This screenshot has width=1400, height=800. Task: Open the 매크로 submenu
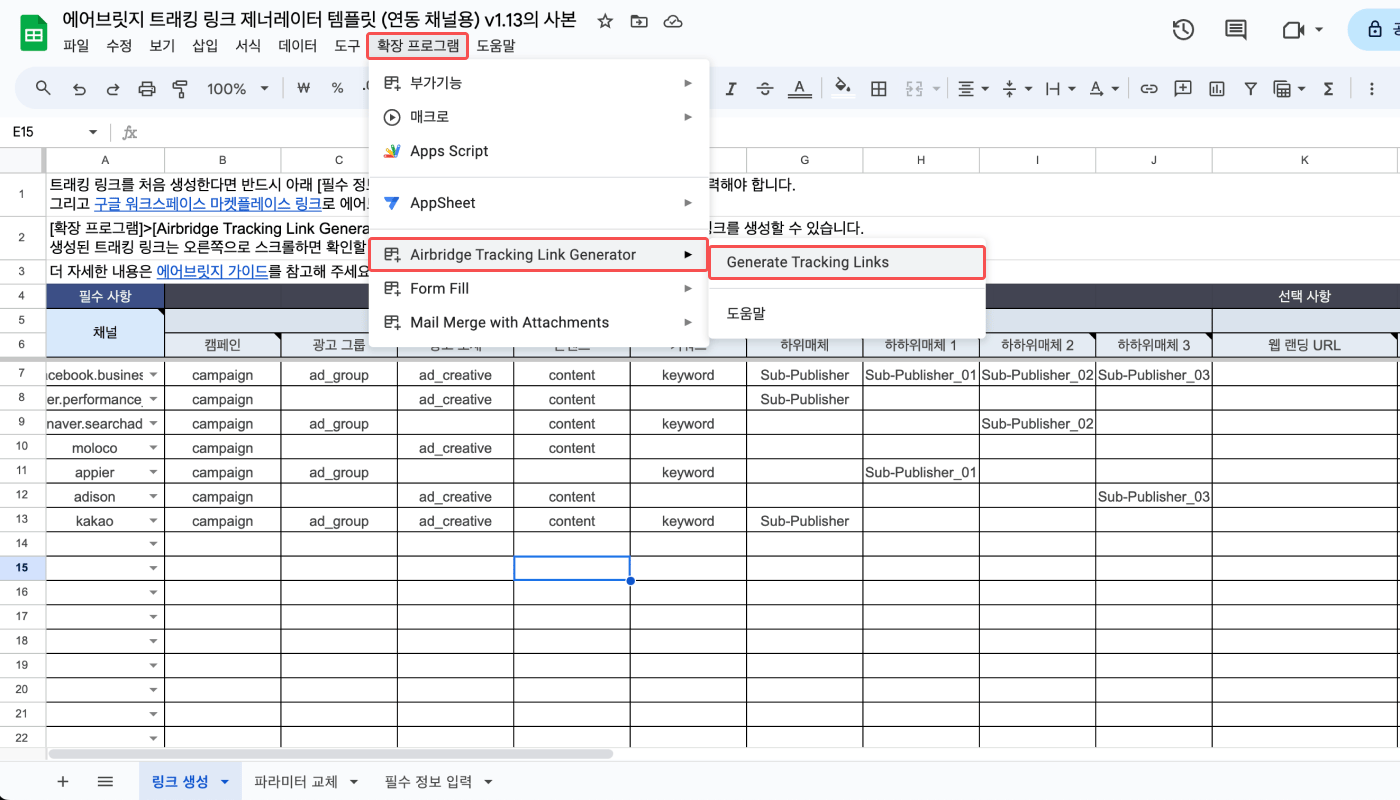pyautogui.click(x=539, y=117)
